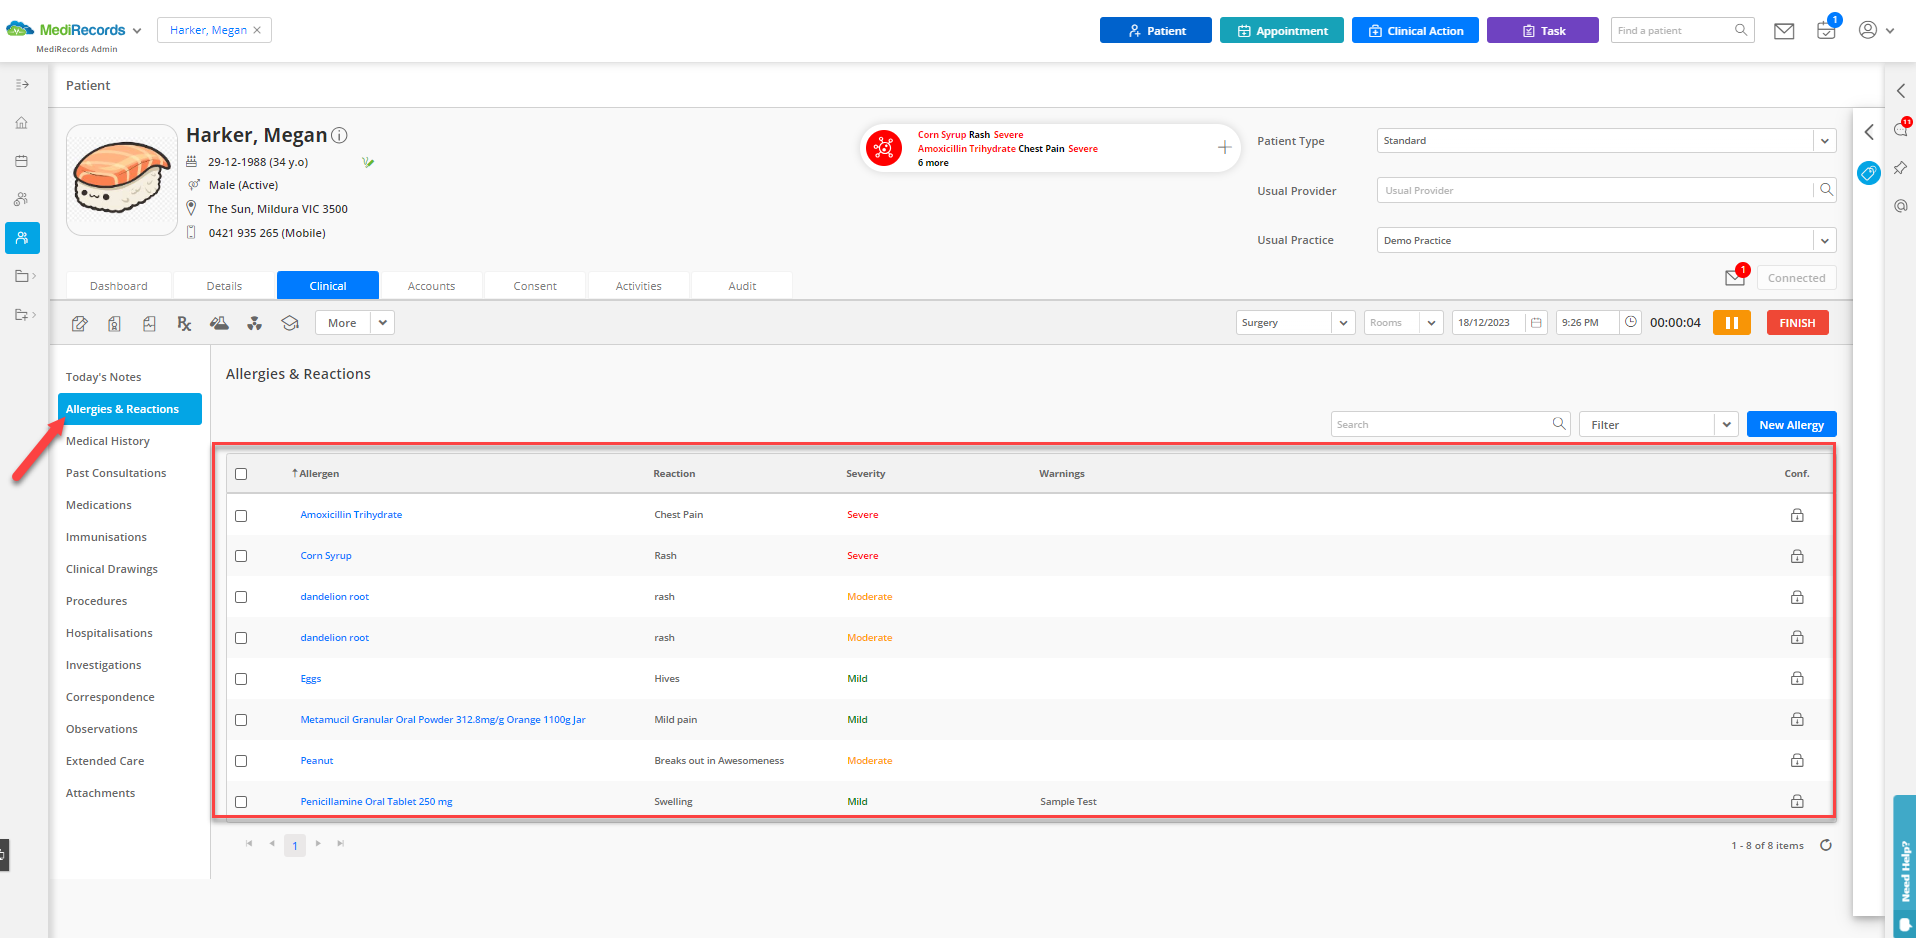
Task: Click the lock icon for Amoxicillin Trihydrate row
Action: (x=1797, y=515)
